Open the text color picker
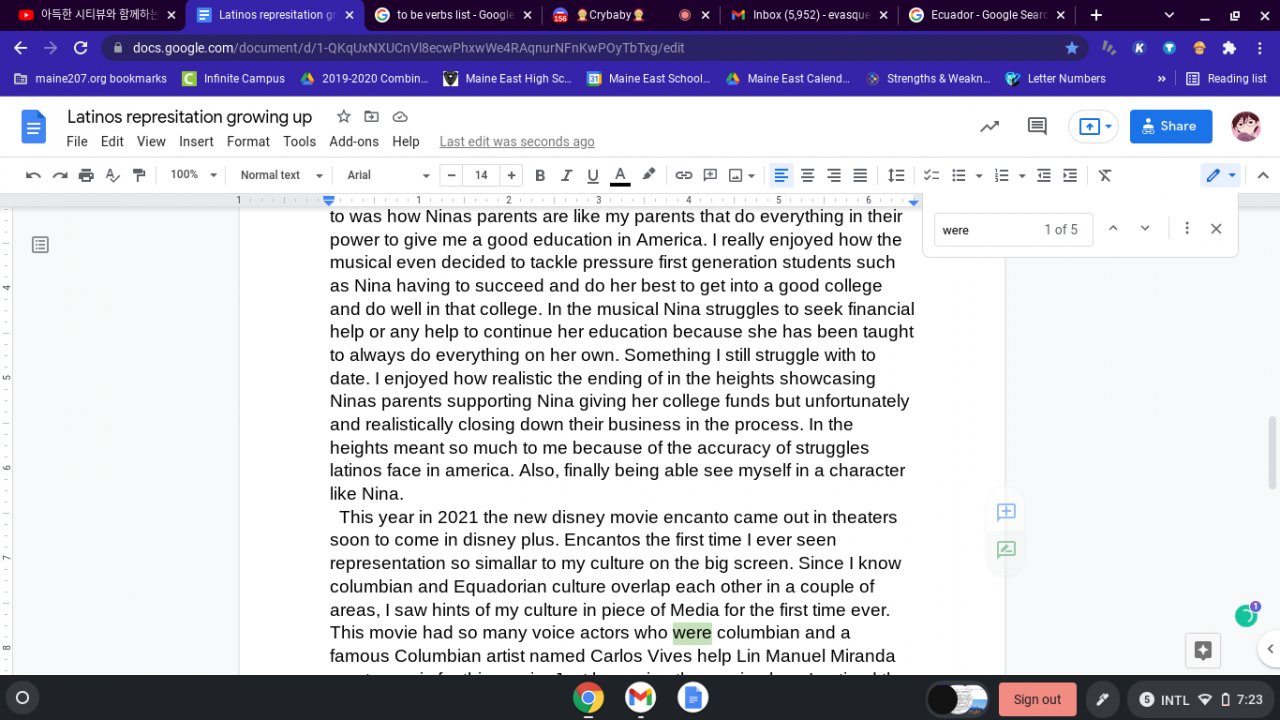The width and height of the screenshot is (1280, 720). (620, 175)
